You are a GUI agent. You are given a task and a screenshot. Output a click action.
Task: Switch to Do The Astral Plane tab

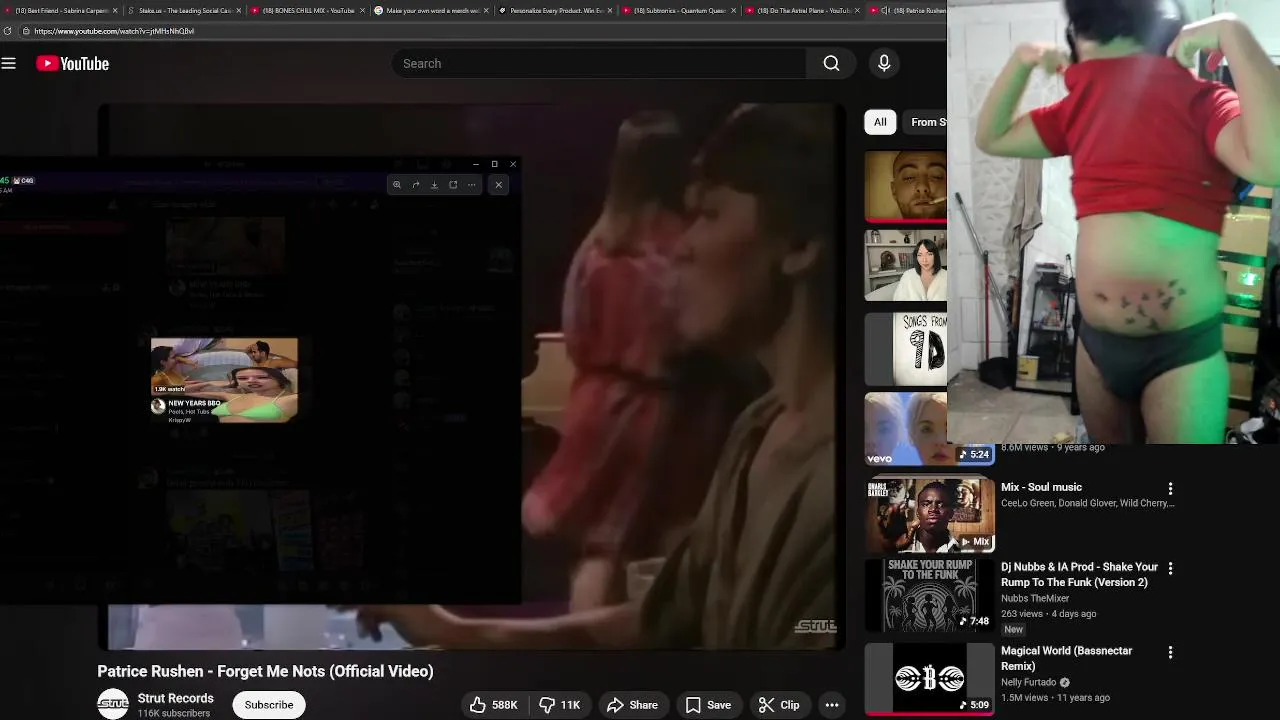(803, 10)
